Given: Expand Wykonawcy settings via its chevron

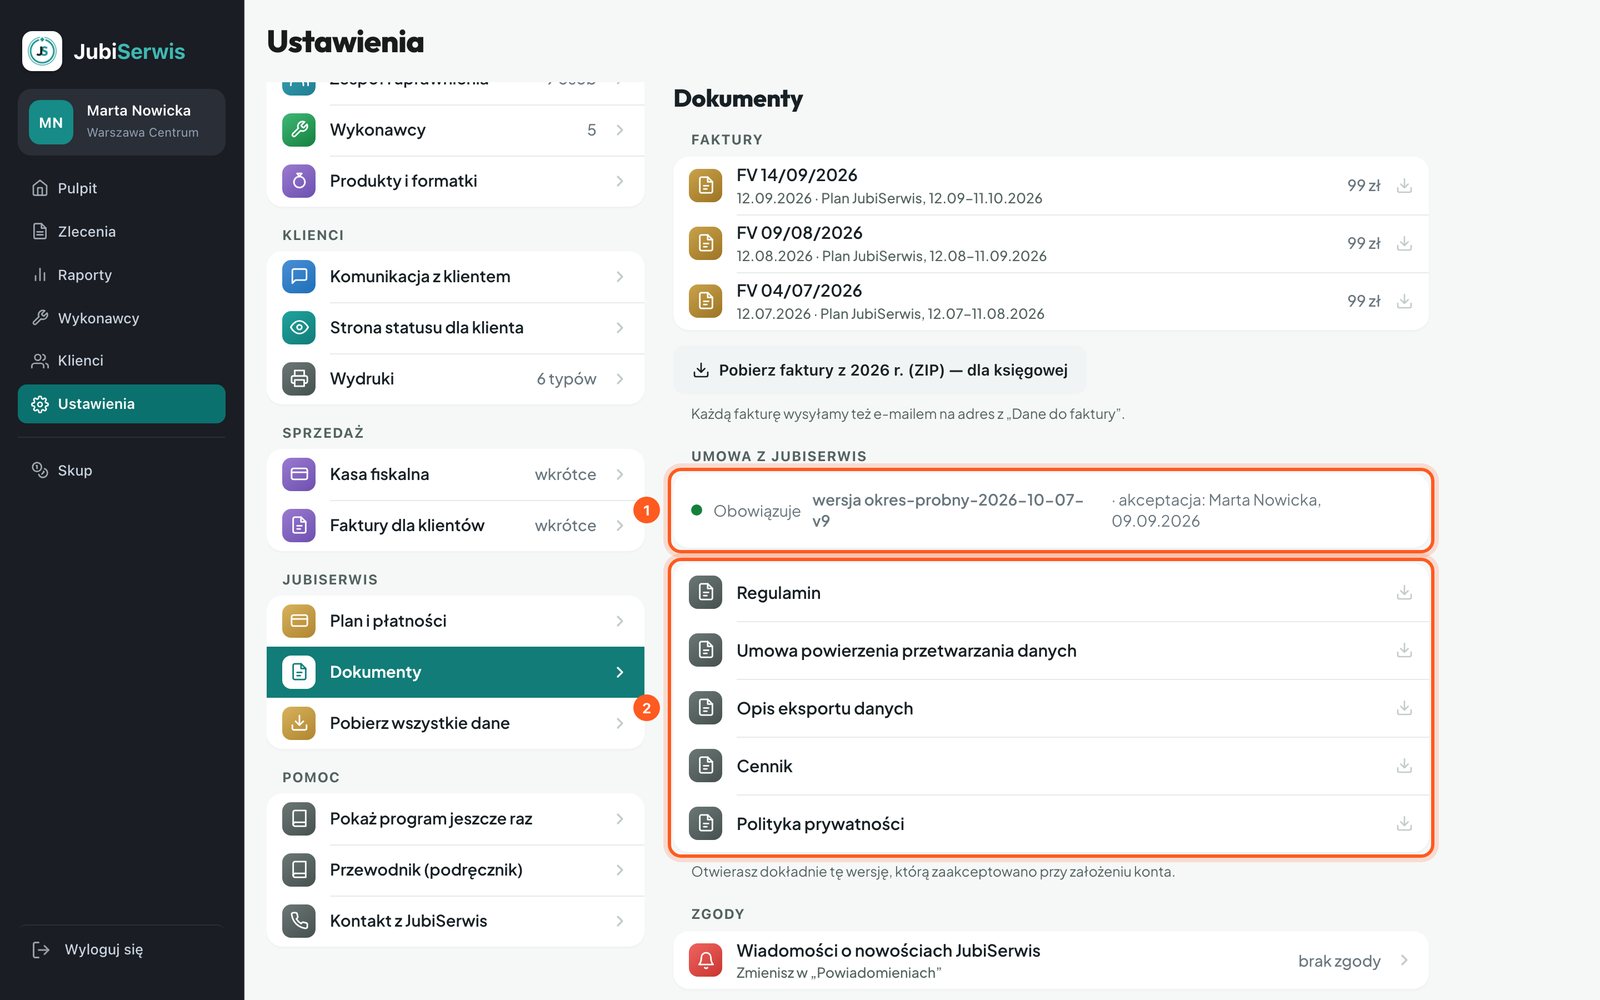Looking at the screenshot, I should click(620, 130).
